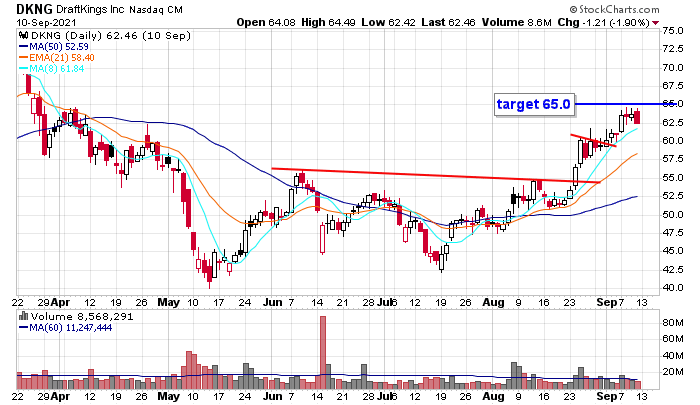Click the 20M volume axis label
Image resolution: width=700 pixels, height=405 pixels.
pos(673,372)
